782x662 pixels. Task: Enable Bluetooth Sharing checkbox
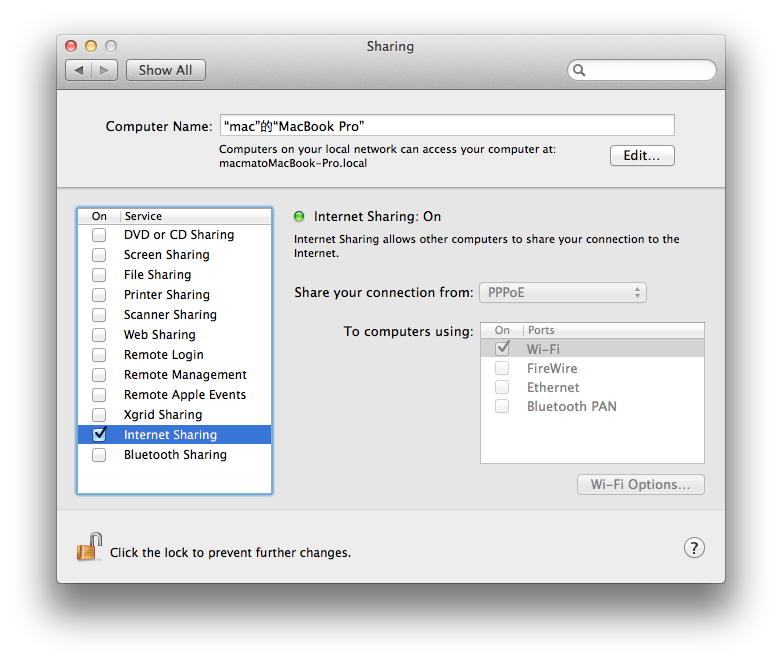pos(99,454)
